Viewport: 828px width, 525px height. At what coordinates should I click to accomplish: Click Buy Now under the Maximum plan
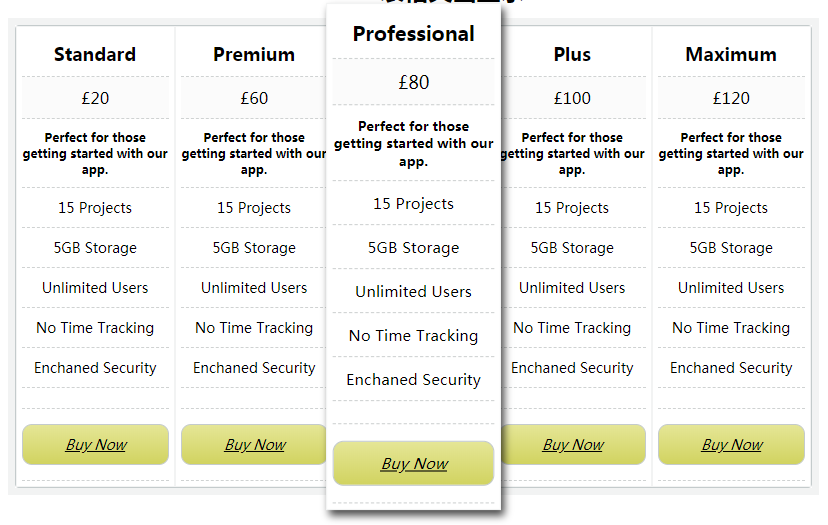pyautogui.click(x=731, y=445)
